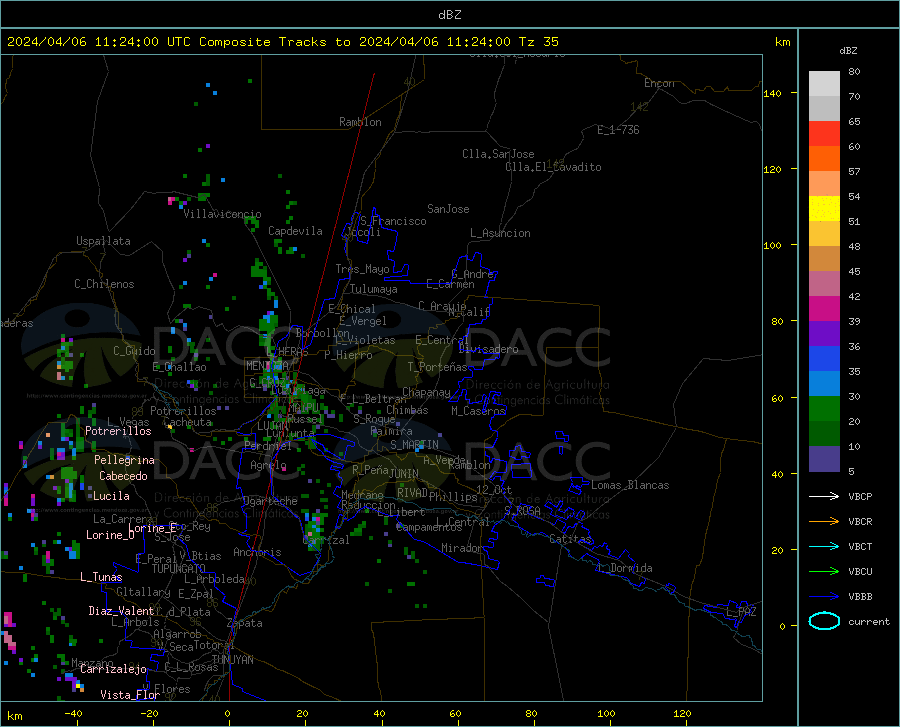Click the Encon map label
This screenshot has height=727, width=900.
point(659,83)
